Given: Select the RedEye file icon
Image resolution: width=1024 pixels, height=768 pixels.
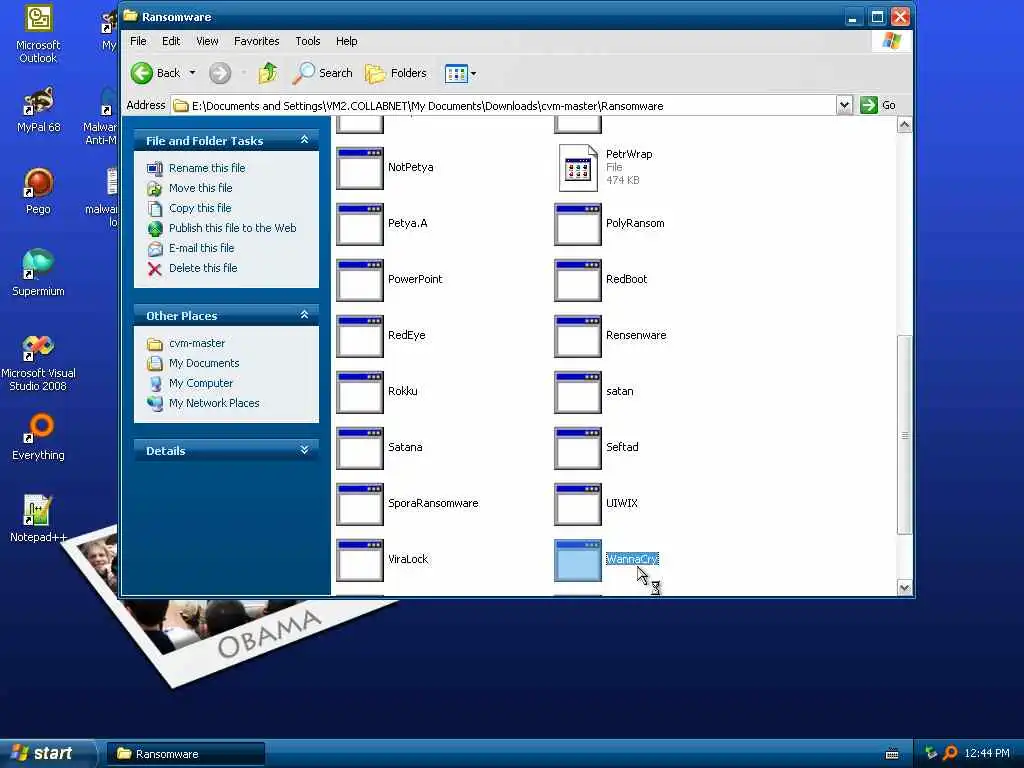Looking at the screenshot, I should [x=360, y=336].
